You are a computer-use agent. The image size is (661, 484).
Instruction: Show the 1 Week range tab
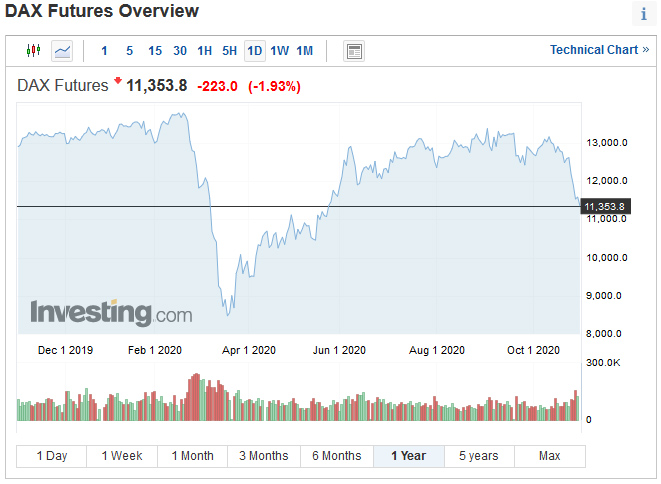click(122, 456)
